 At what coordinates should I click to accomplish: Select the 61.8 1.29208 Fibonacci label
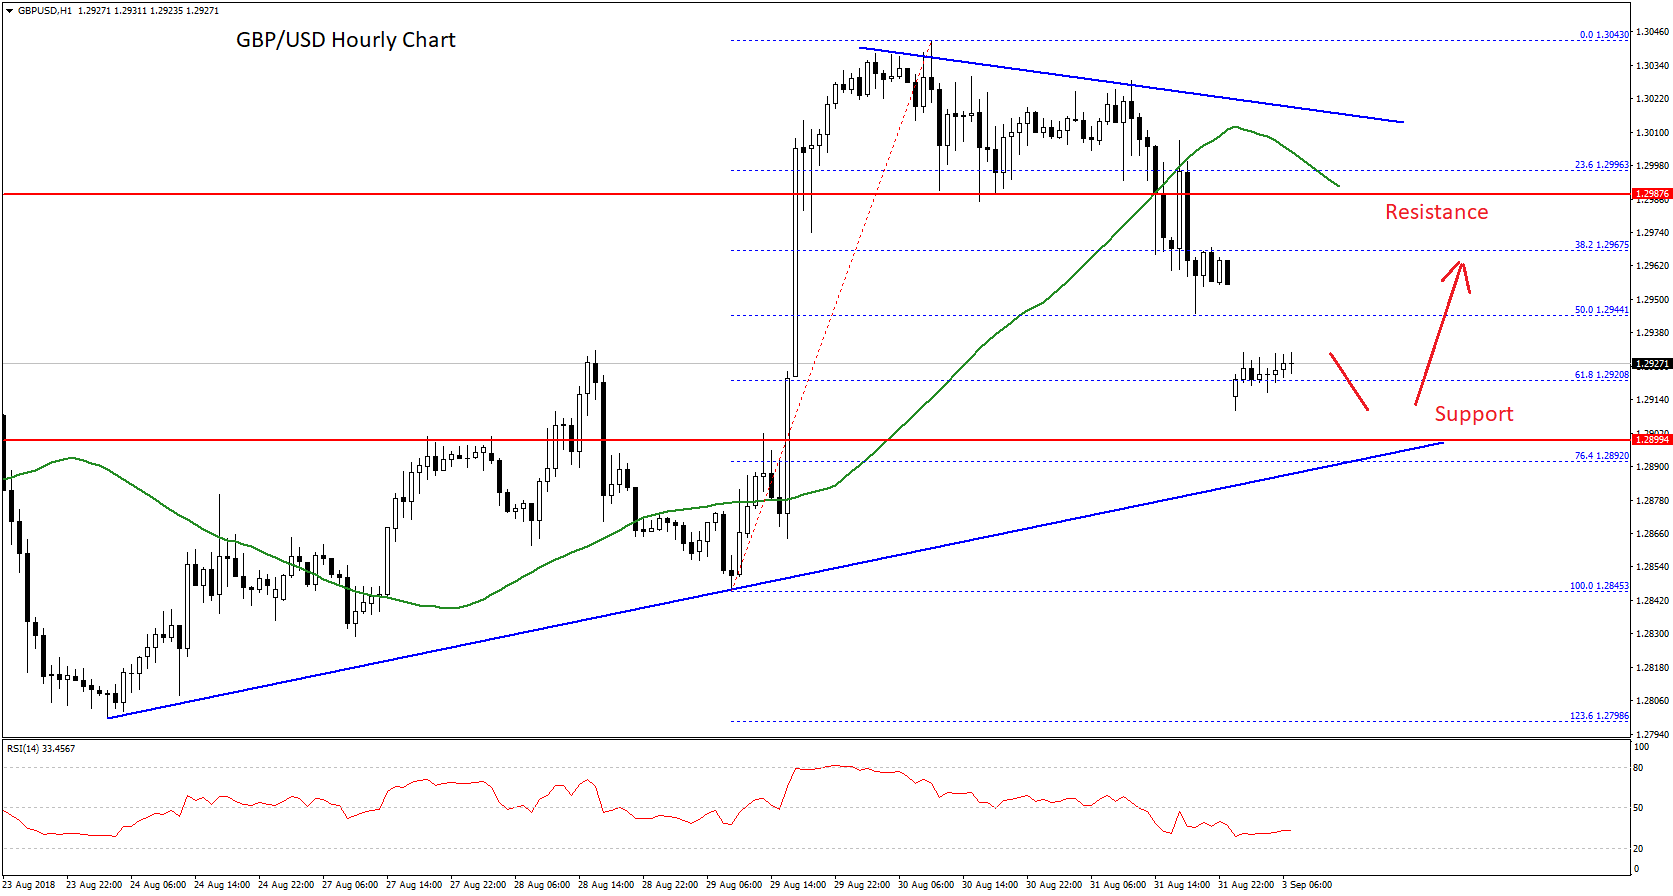click(x=1601, y=375)
